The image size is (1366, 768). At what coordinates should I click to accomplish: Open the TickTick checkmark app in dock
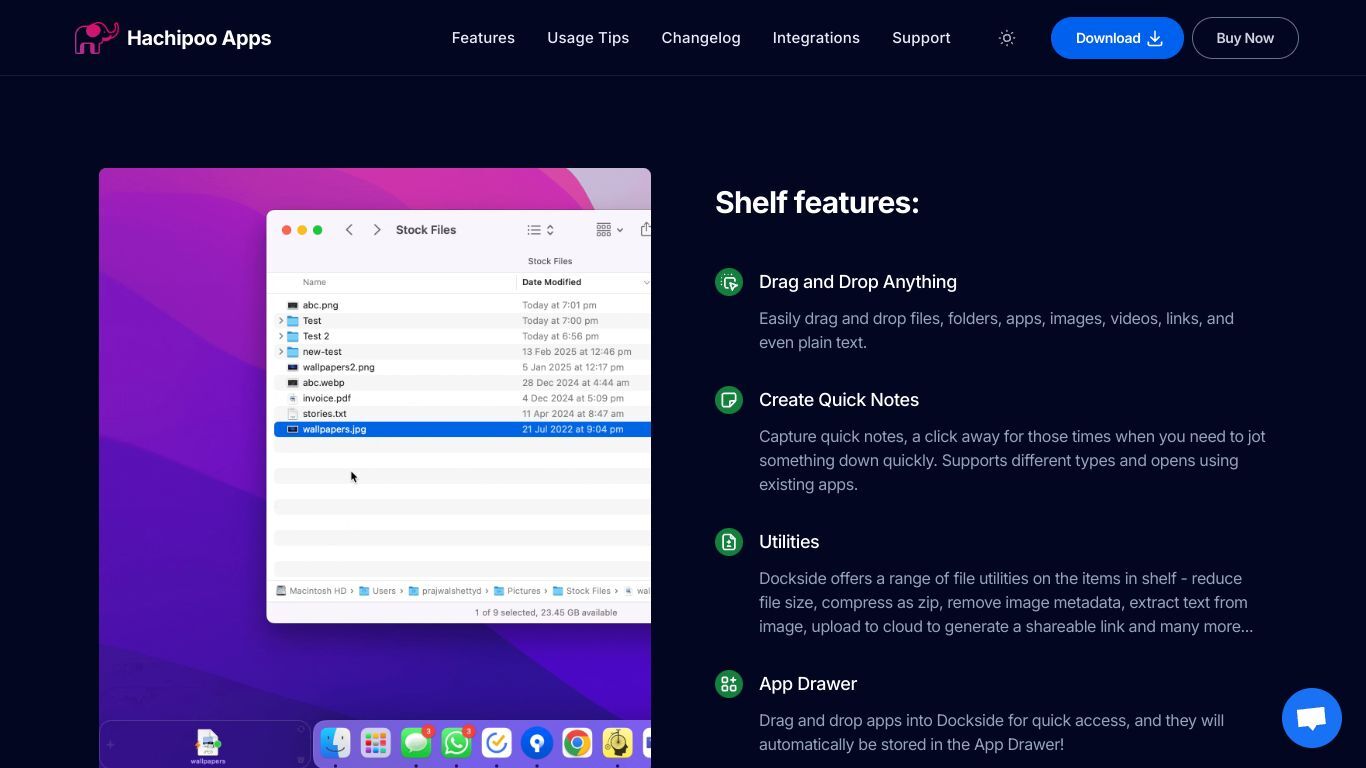(x=496, y=743)
